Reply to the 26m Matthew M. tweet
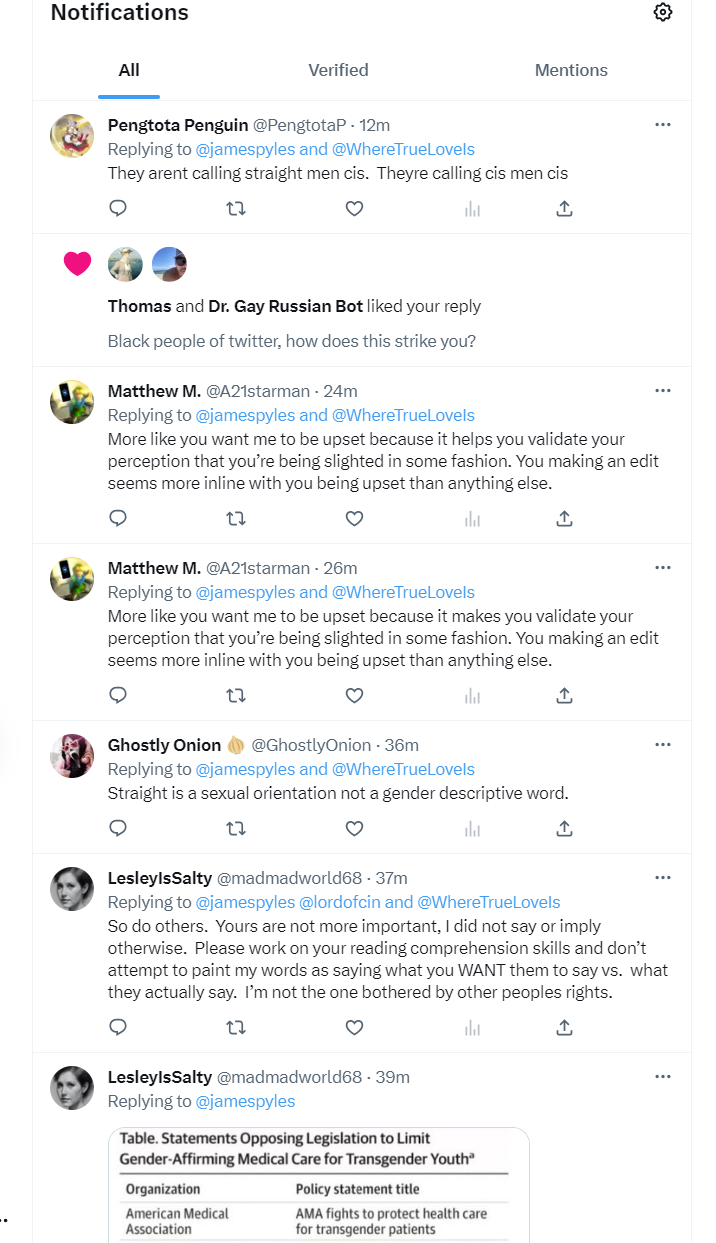This screenshot has width=716, height=1243. coord(118,695)
